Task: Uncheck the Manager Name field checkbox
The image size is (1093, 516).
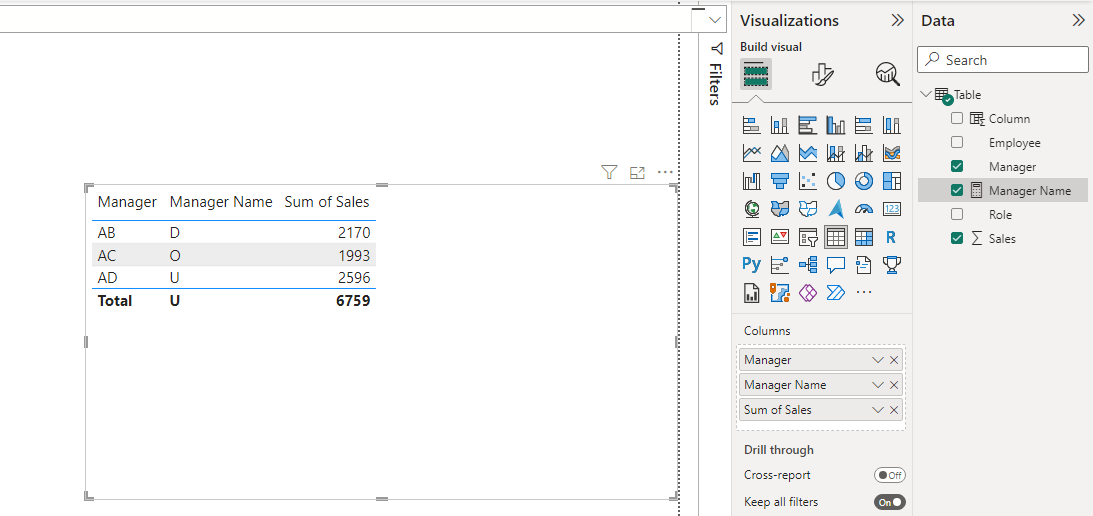Action: pos(957,190)
